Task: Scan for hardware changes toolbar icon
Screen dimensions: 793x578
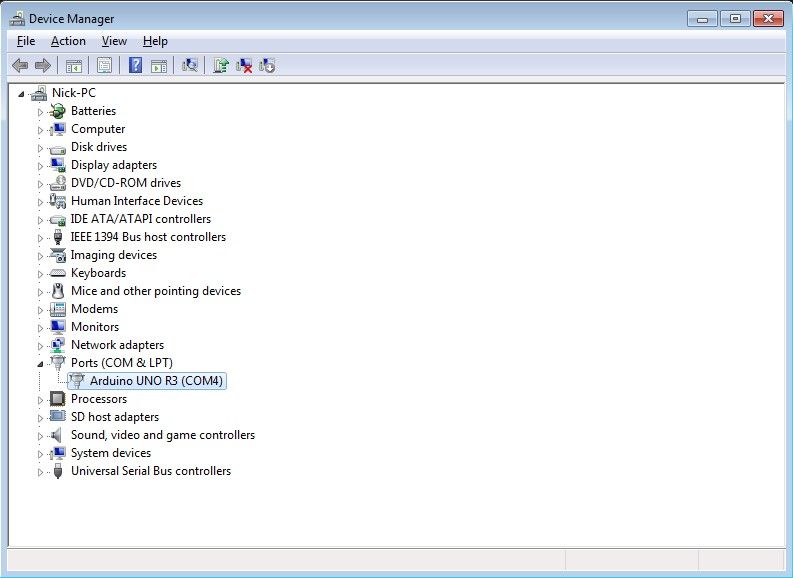Action: point(189,66)
